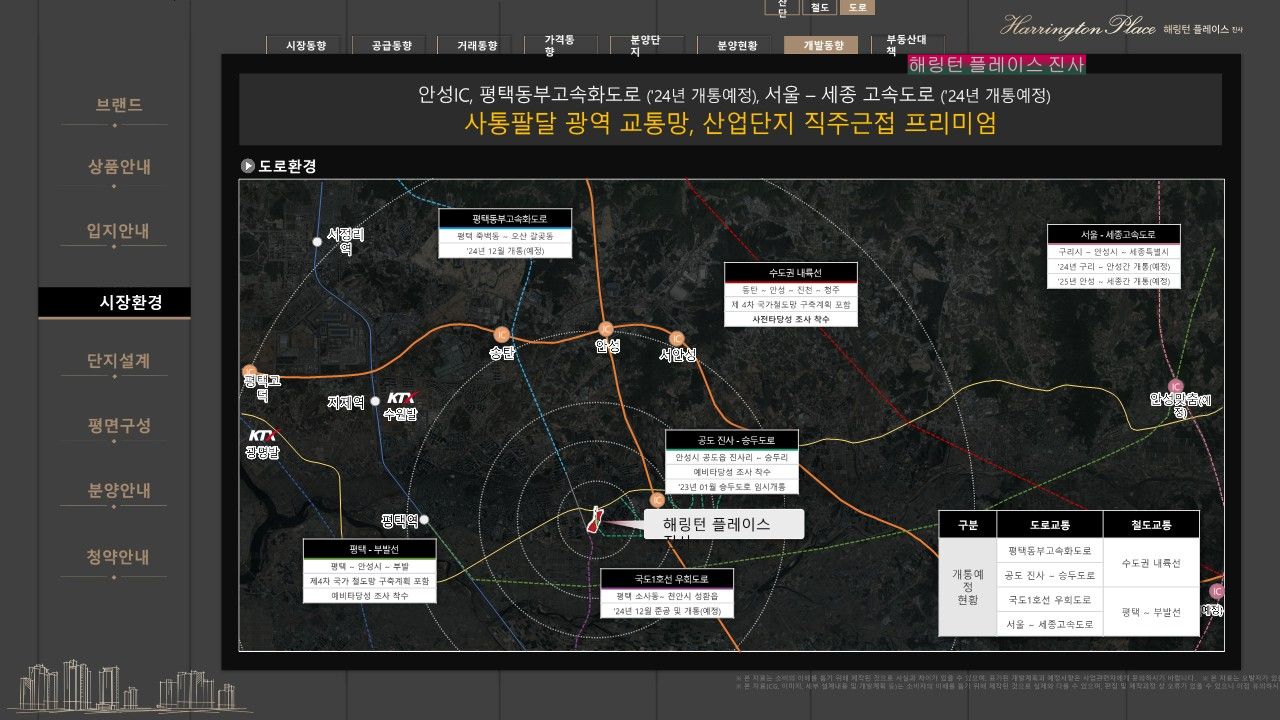
Task: Open the 상품안내 sidebar menu
Action: coord(119,167)
